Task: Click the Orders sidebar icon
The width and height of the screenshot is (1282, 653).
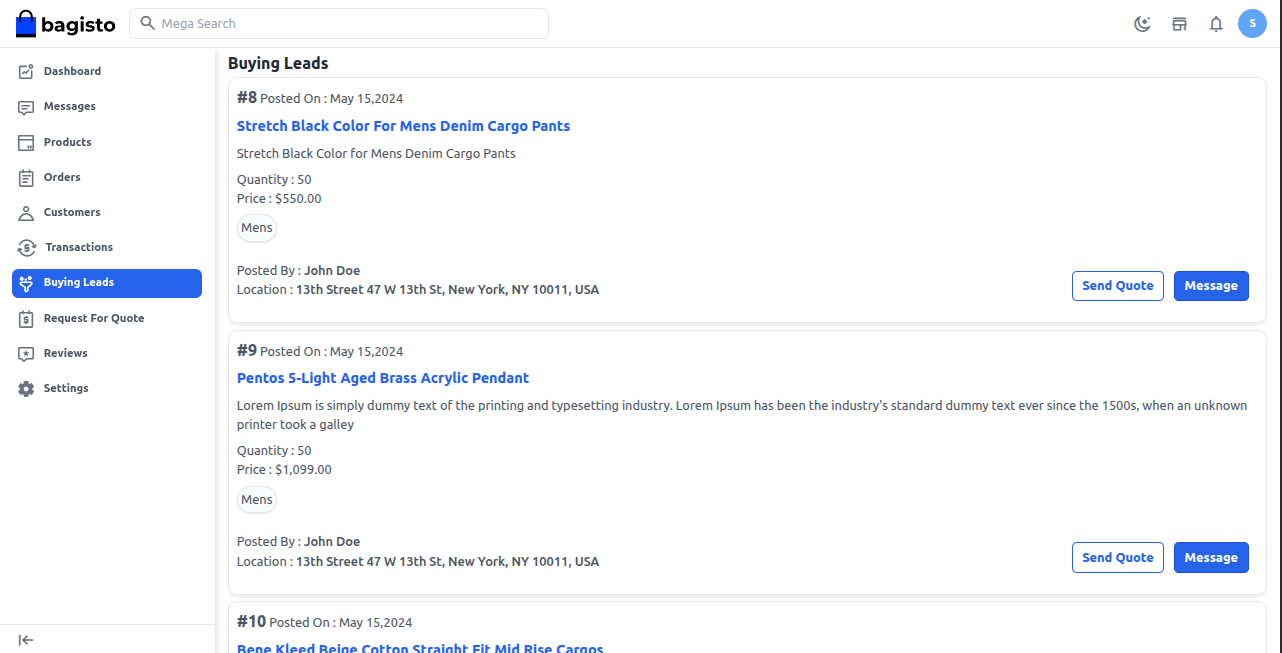Action: point(27,177)
